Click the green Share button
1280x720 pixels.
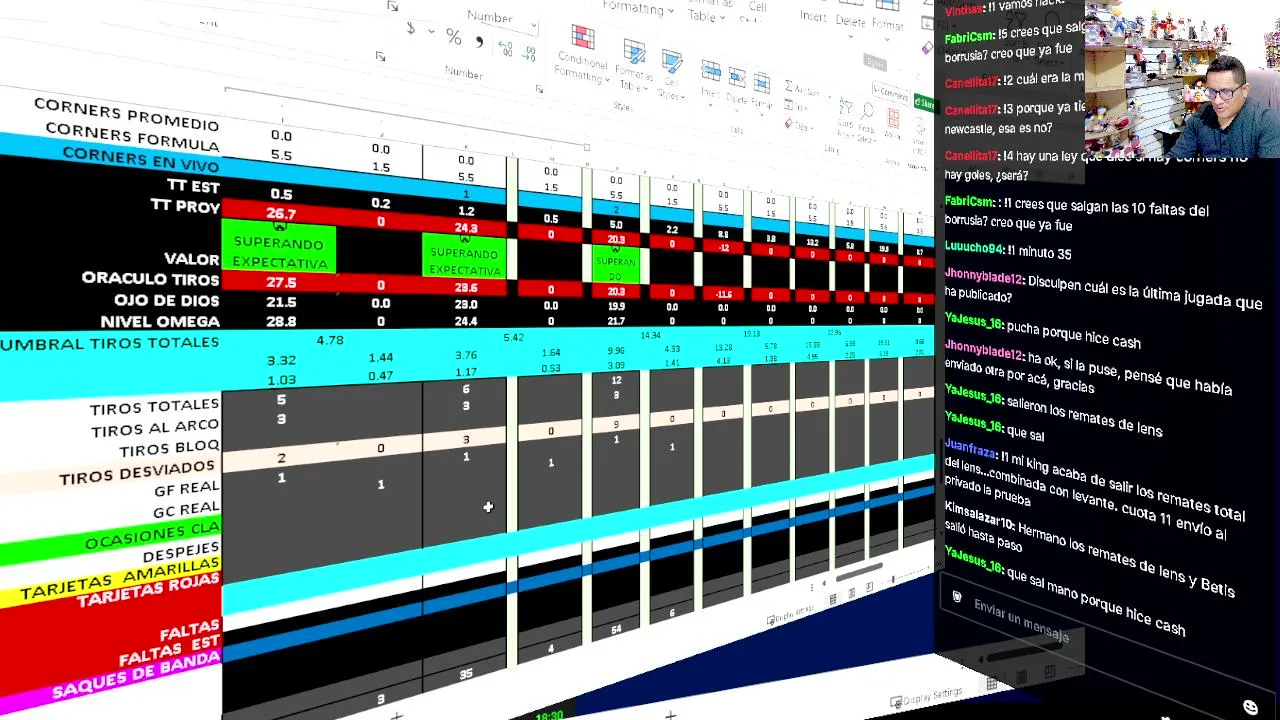(x=926, y=103)
